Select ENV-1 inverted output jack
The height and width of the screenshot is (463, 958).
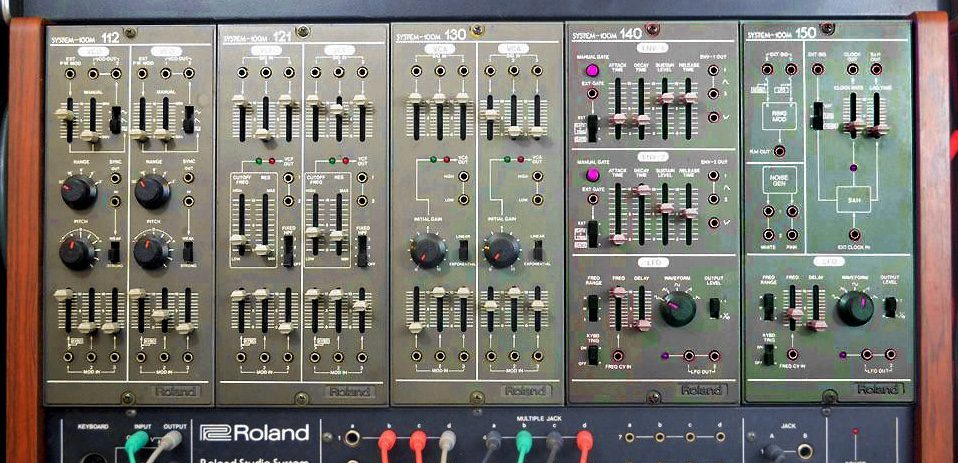[x=713, y=117]
